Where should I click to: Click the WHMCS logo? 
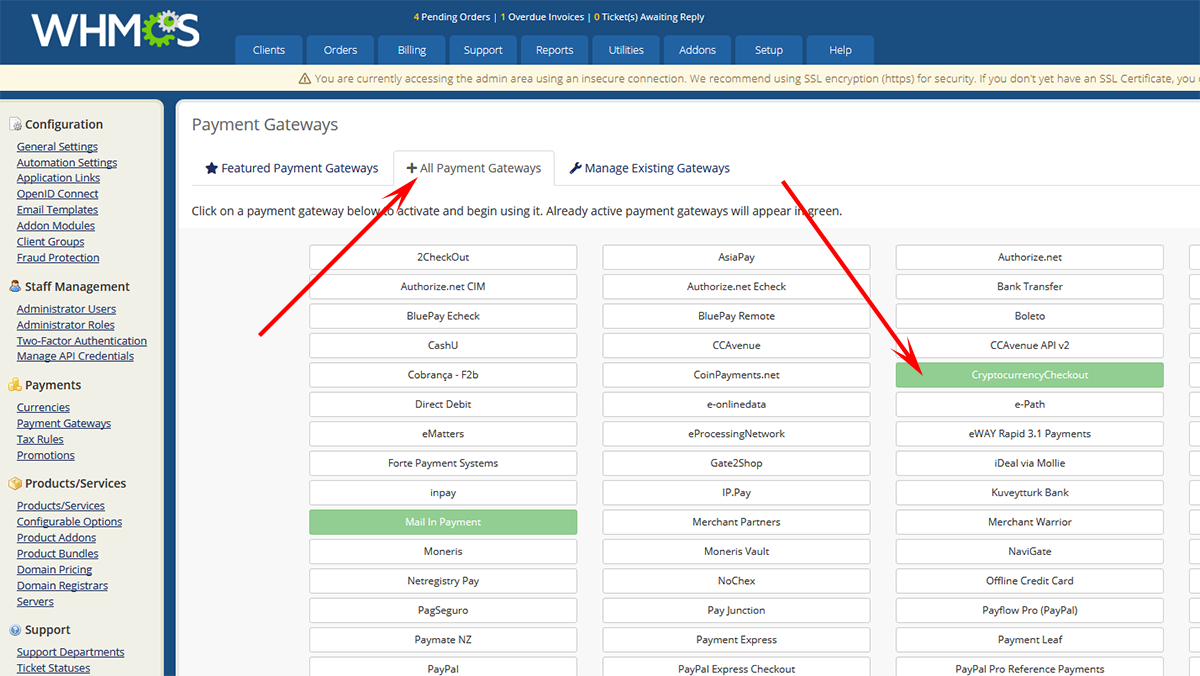(x=116, y=30)
